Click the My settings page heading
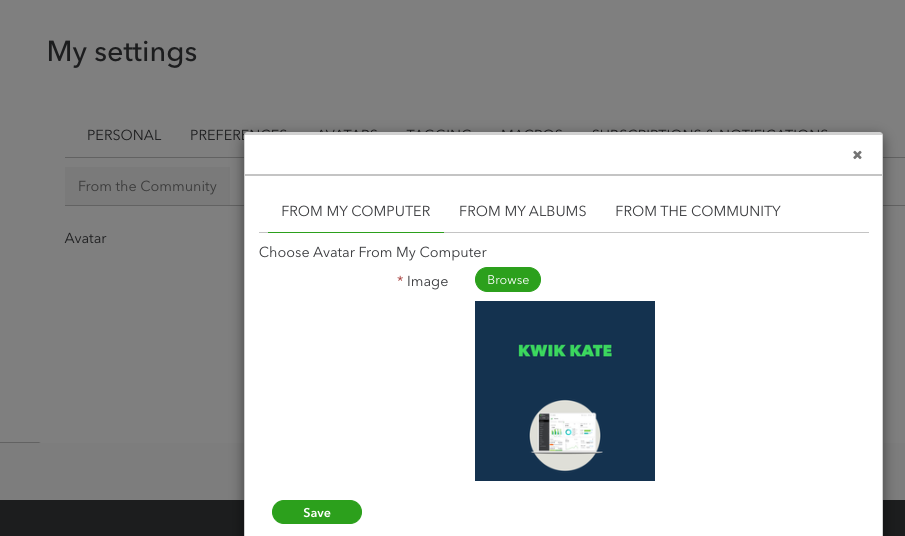 coord(122,51)
